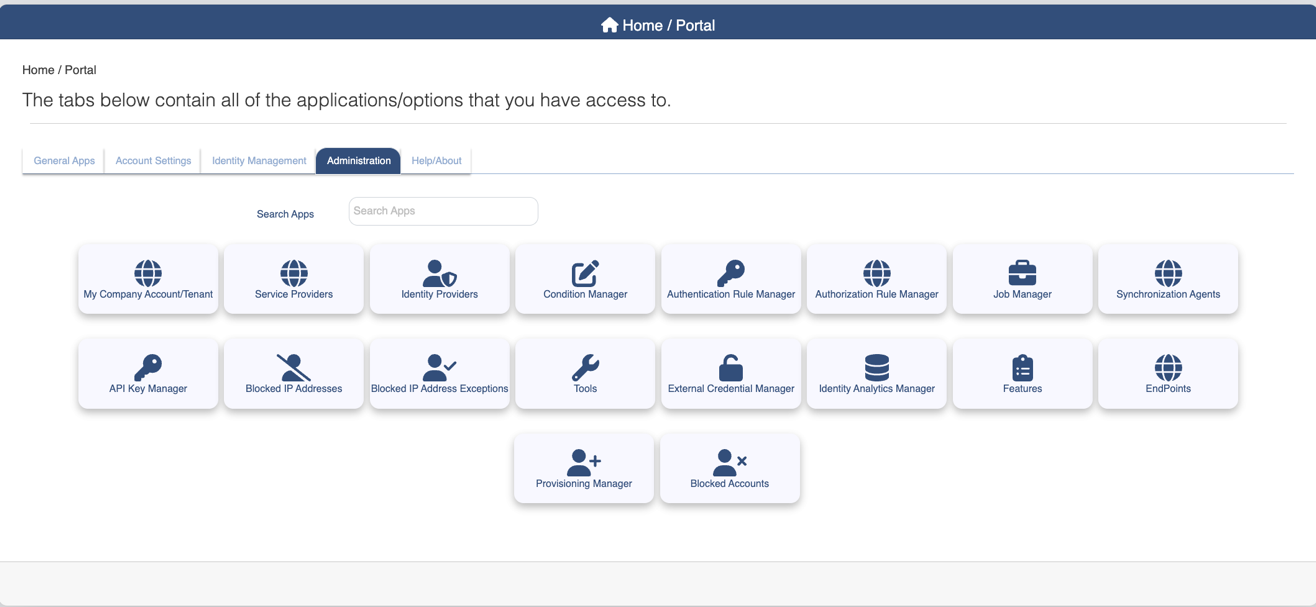Launch Tools wrench icon
This screenshot has height=607, width=1316.
(x=585, y=367)
